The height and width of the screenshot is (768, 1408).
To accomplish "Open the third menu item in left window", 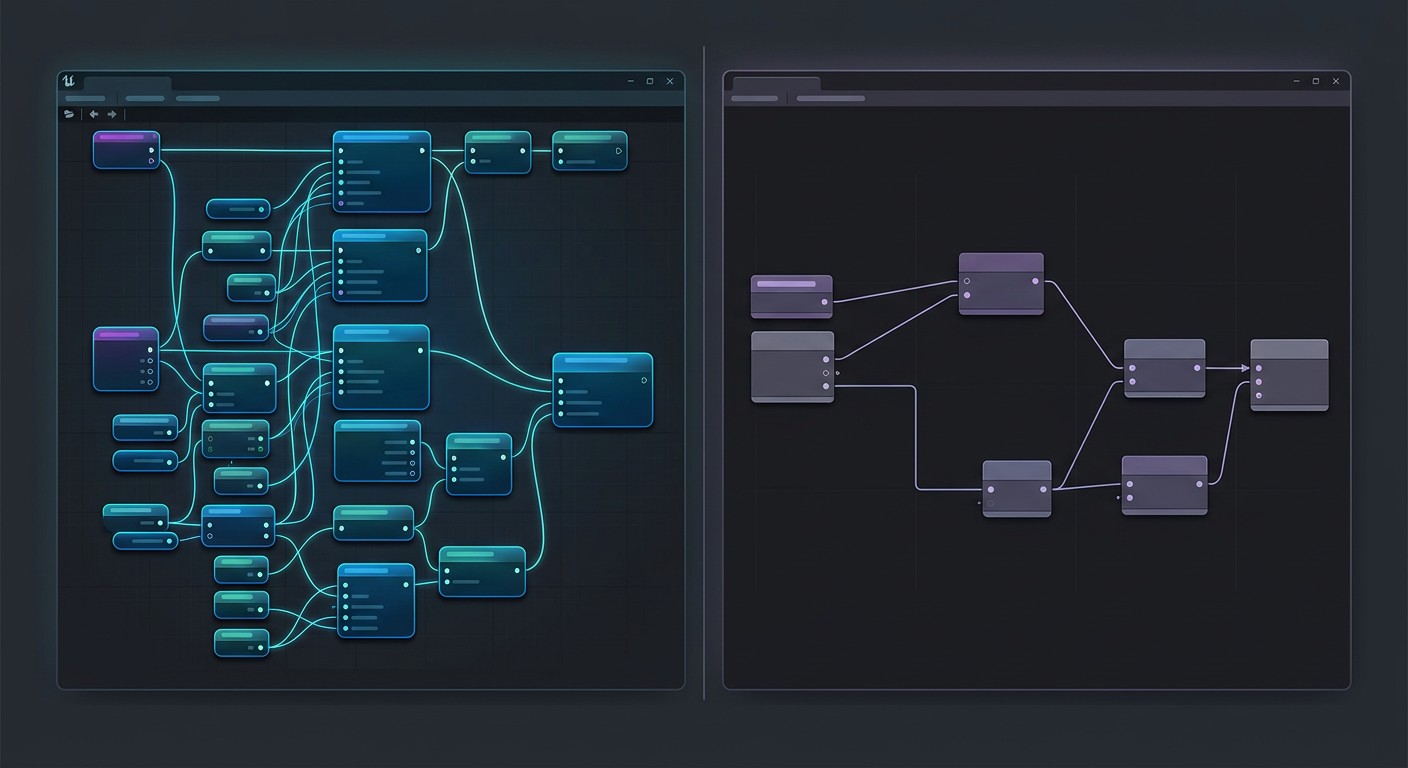I will (x=198, y=98).
